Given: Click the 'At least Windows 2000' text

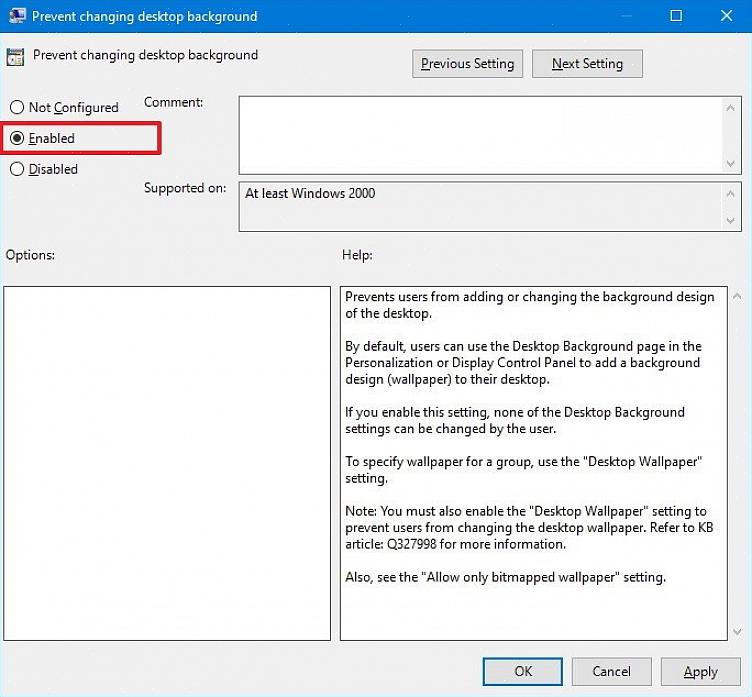Looking at the screenshot, I should pyautogui.click(x=310, y=193).
